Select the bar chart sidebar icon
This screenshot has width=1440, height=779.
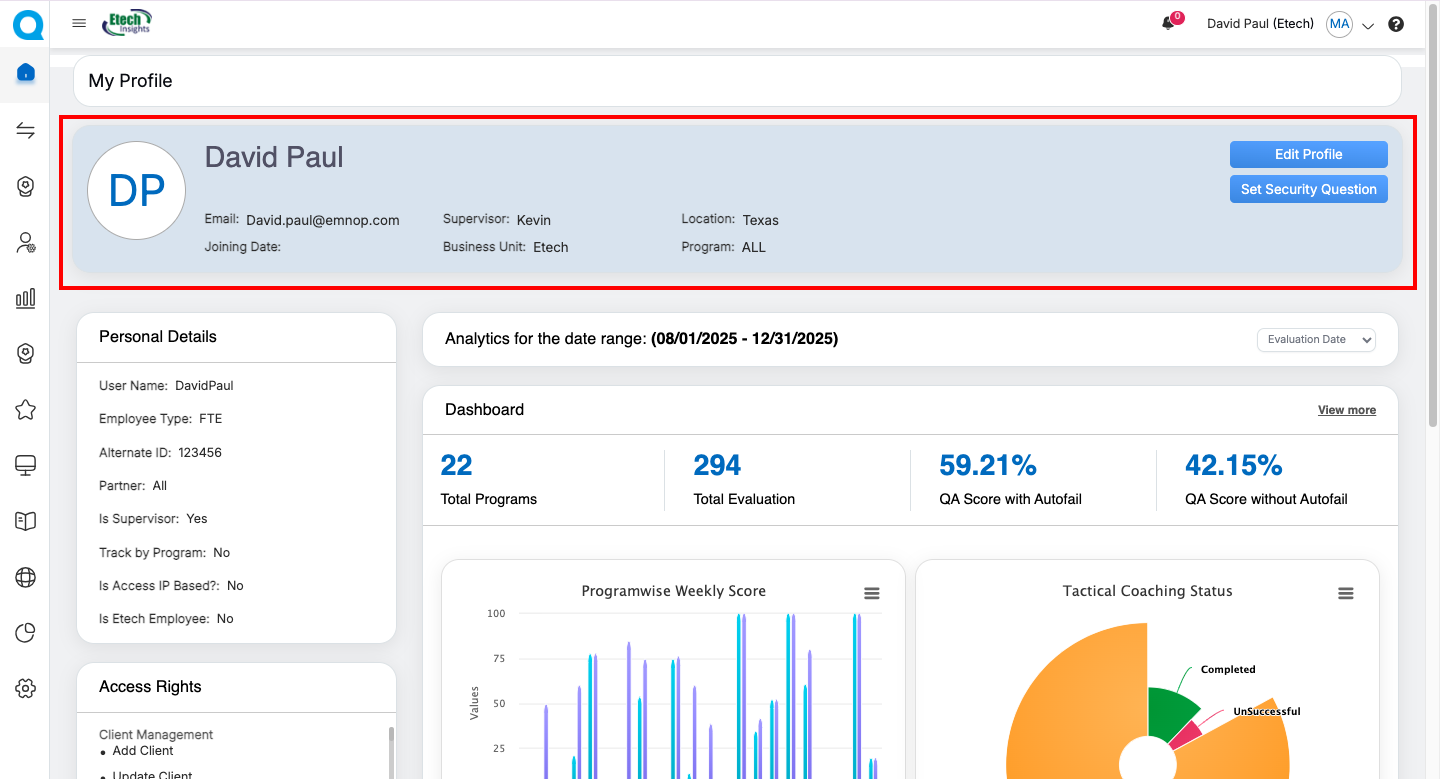click(26, 298)
